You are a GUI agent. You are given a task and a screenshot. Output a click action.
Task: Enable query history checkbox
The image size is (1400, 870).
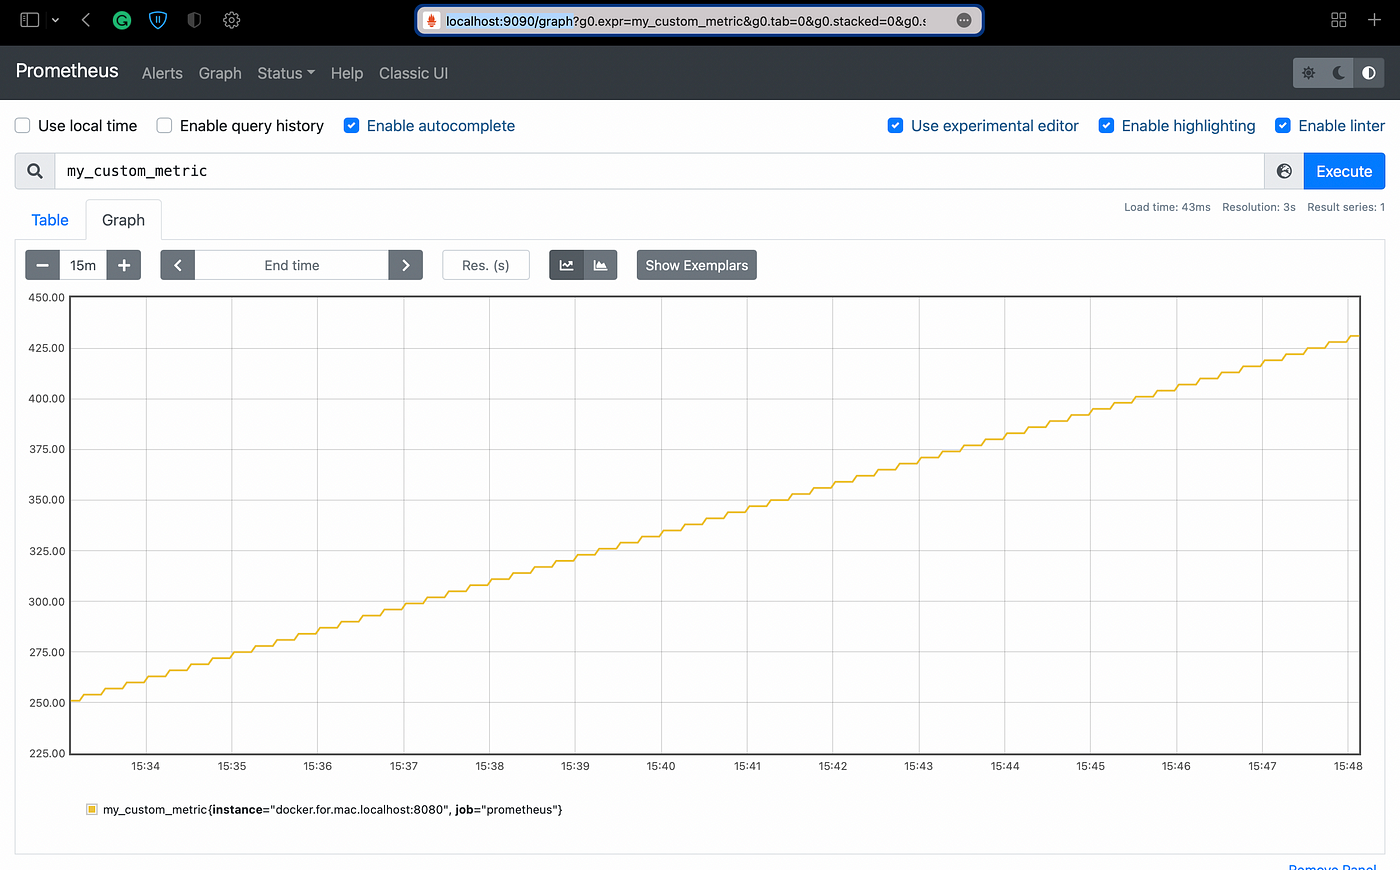[x=164, y=125]
